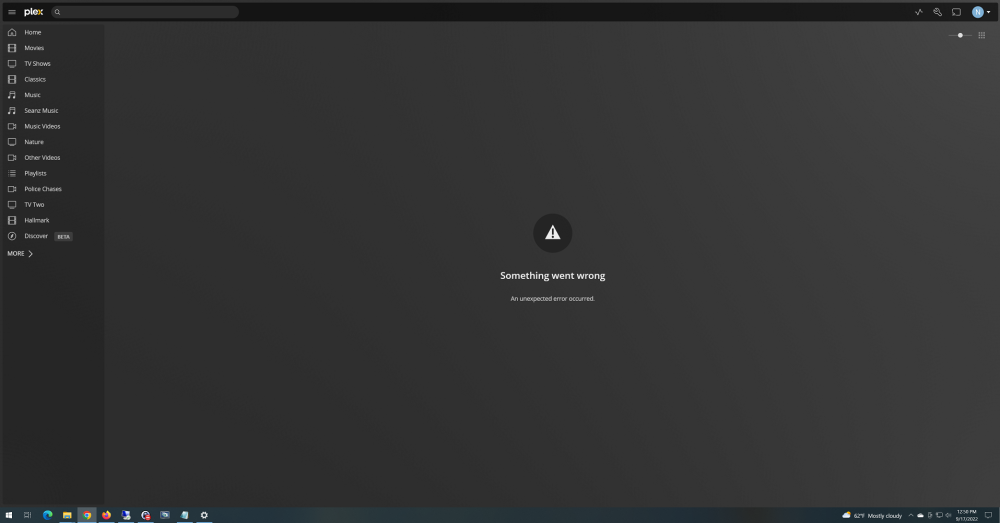
Task: Click the Plex logo
Action: tap(34, 12)
